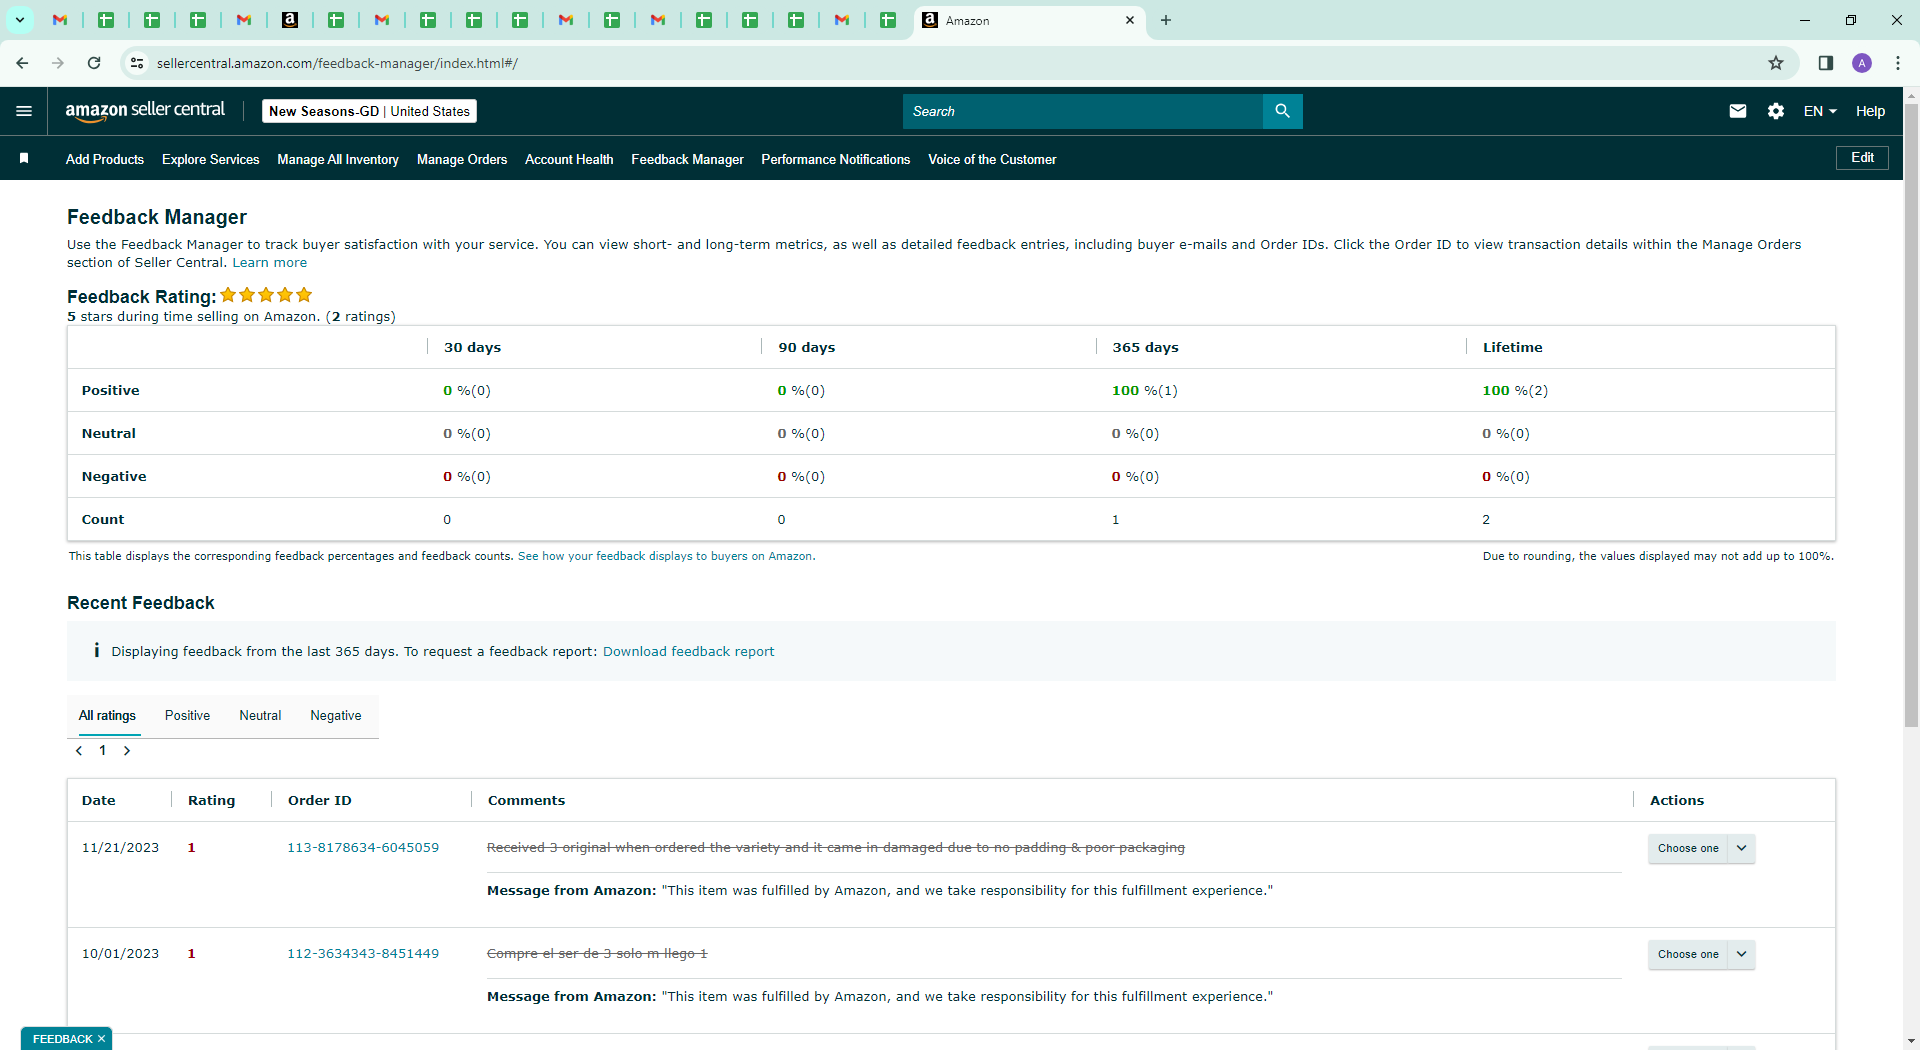
Task: View site information icon in the address bar
Action: (x=137, y=63)
